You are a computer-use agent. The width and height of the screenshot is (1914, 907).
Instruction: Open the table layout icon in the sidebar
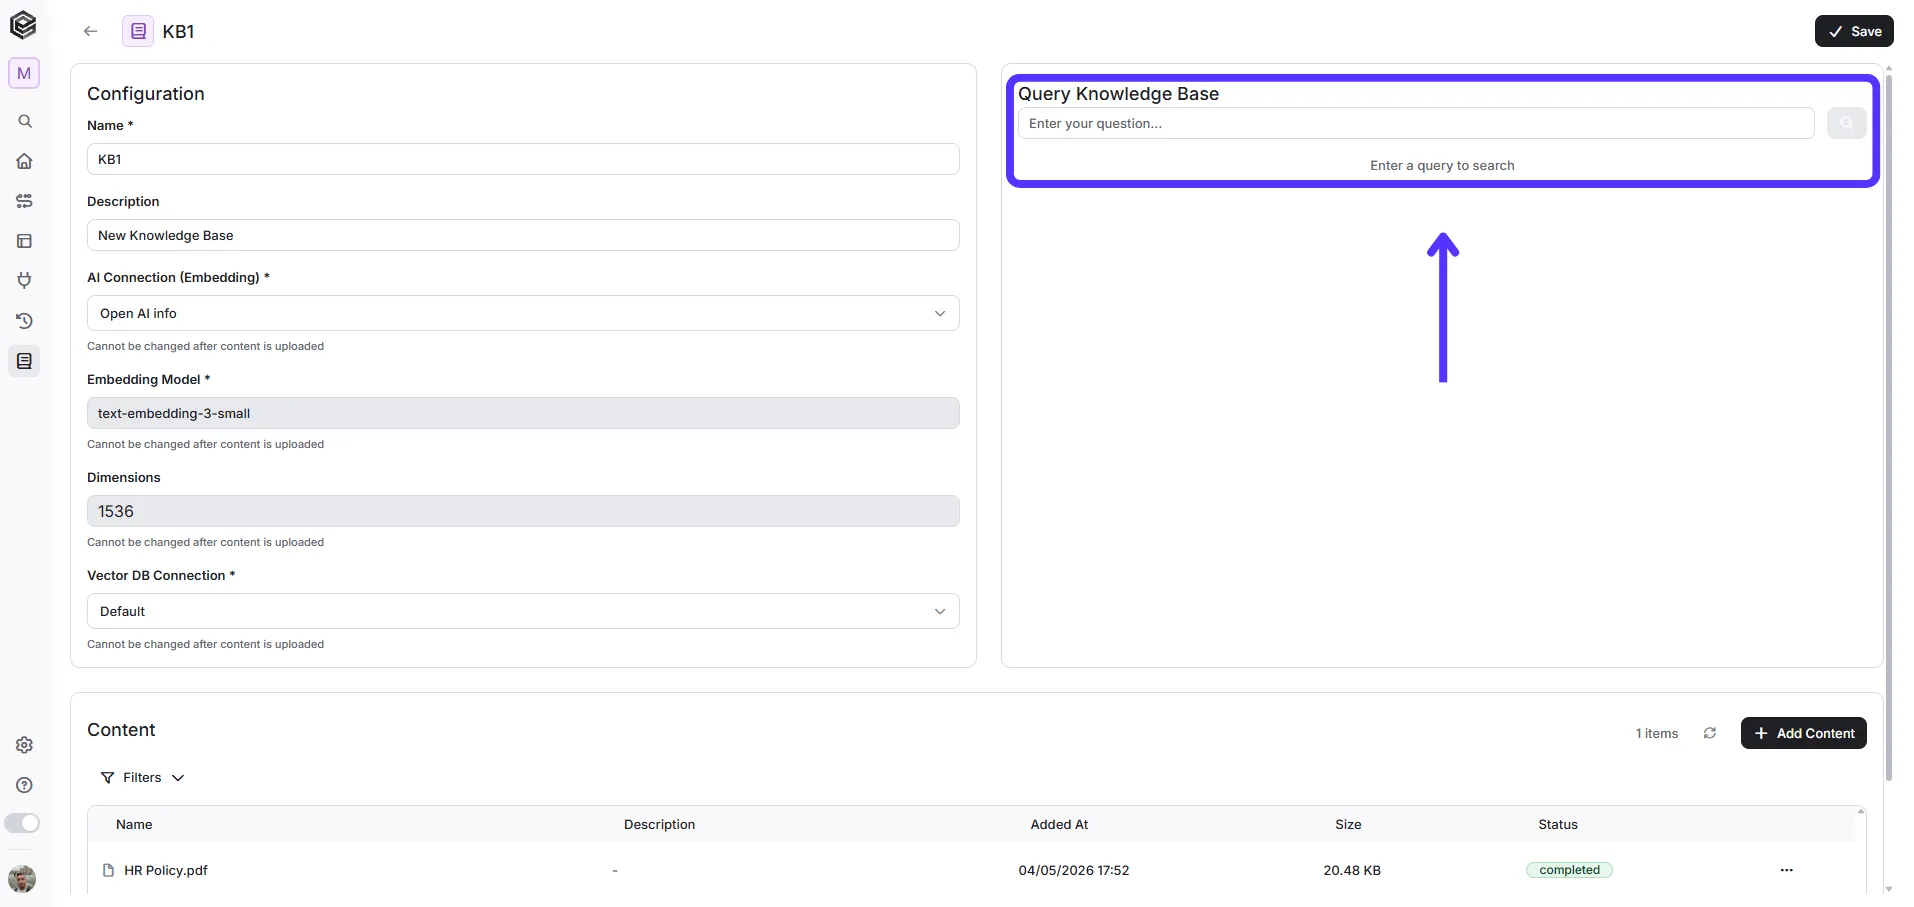(x=25, y=241)
